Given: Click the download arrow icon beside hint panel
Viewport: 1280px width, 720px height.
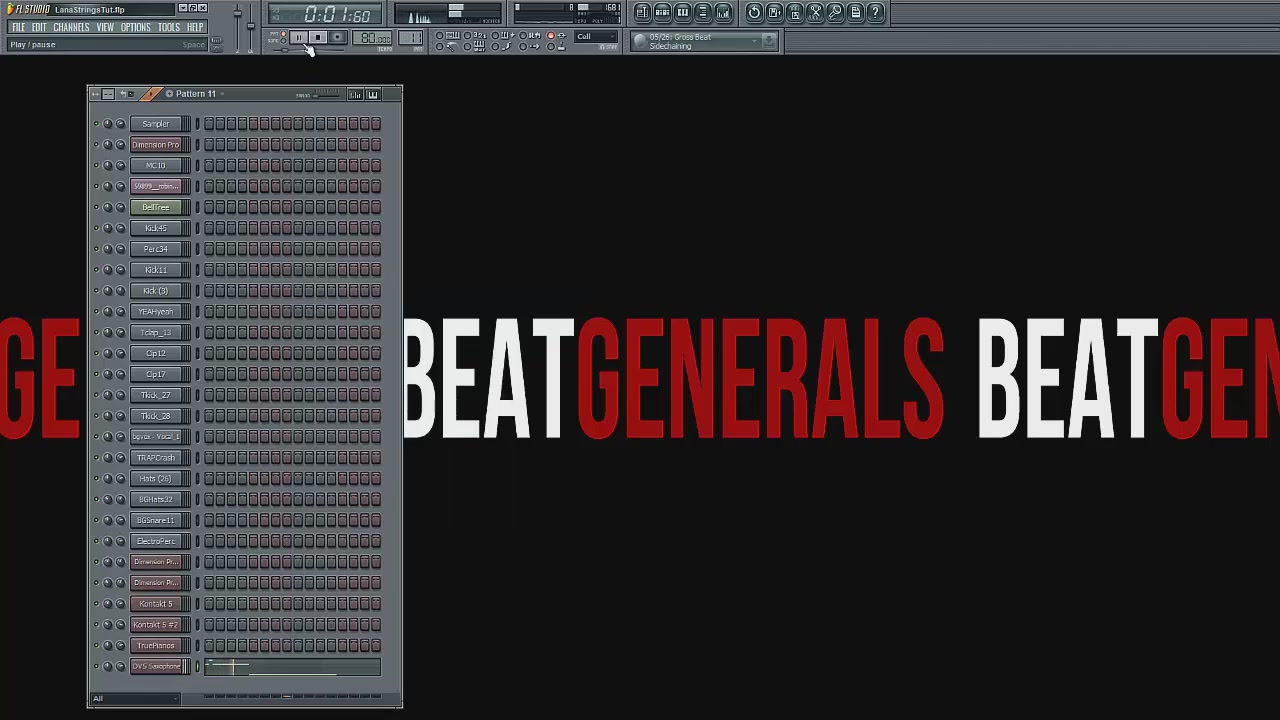Looking at the screenshot, I should tap(769, 41).
